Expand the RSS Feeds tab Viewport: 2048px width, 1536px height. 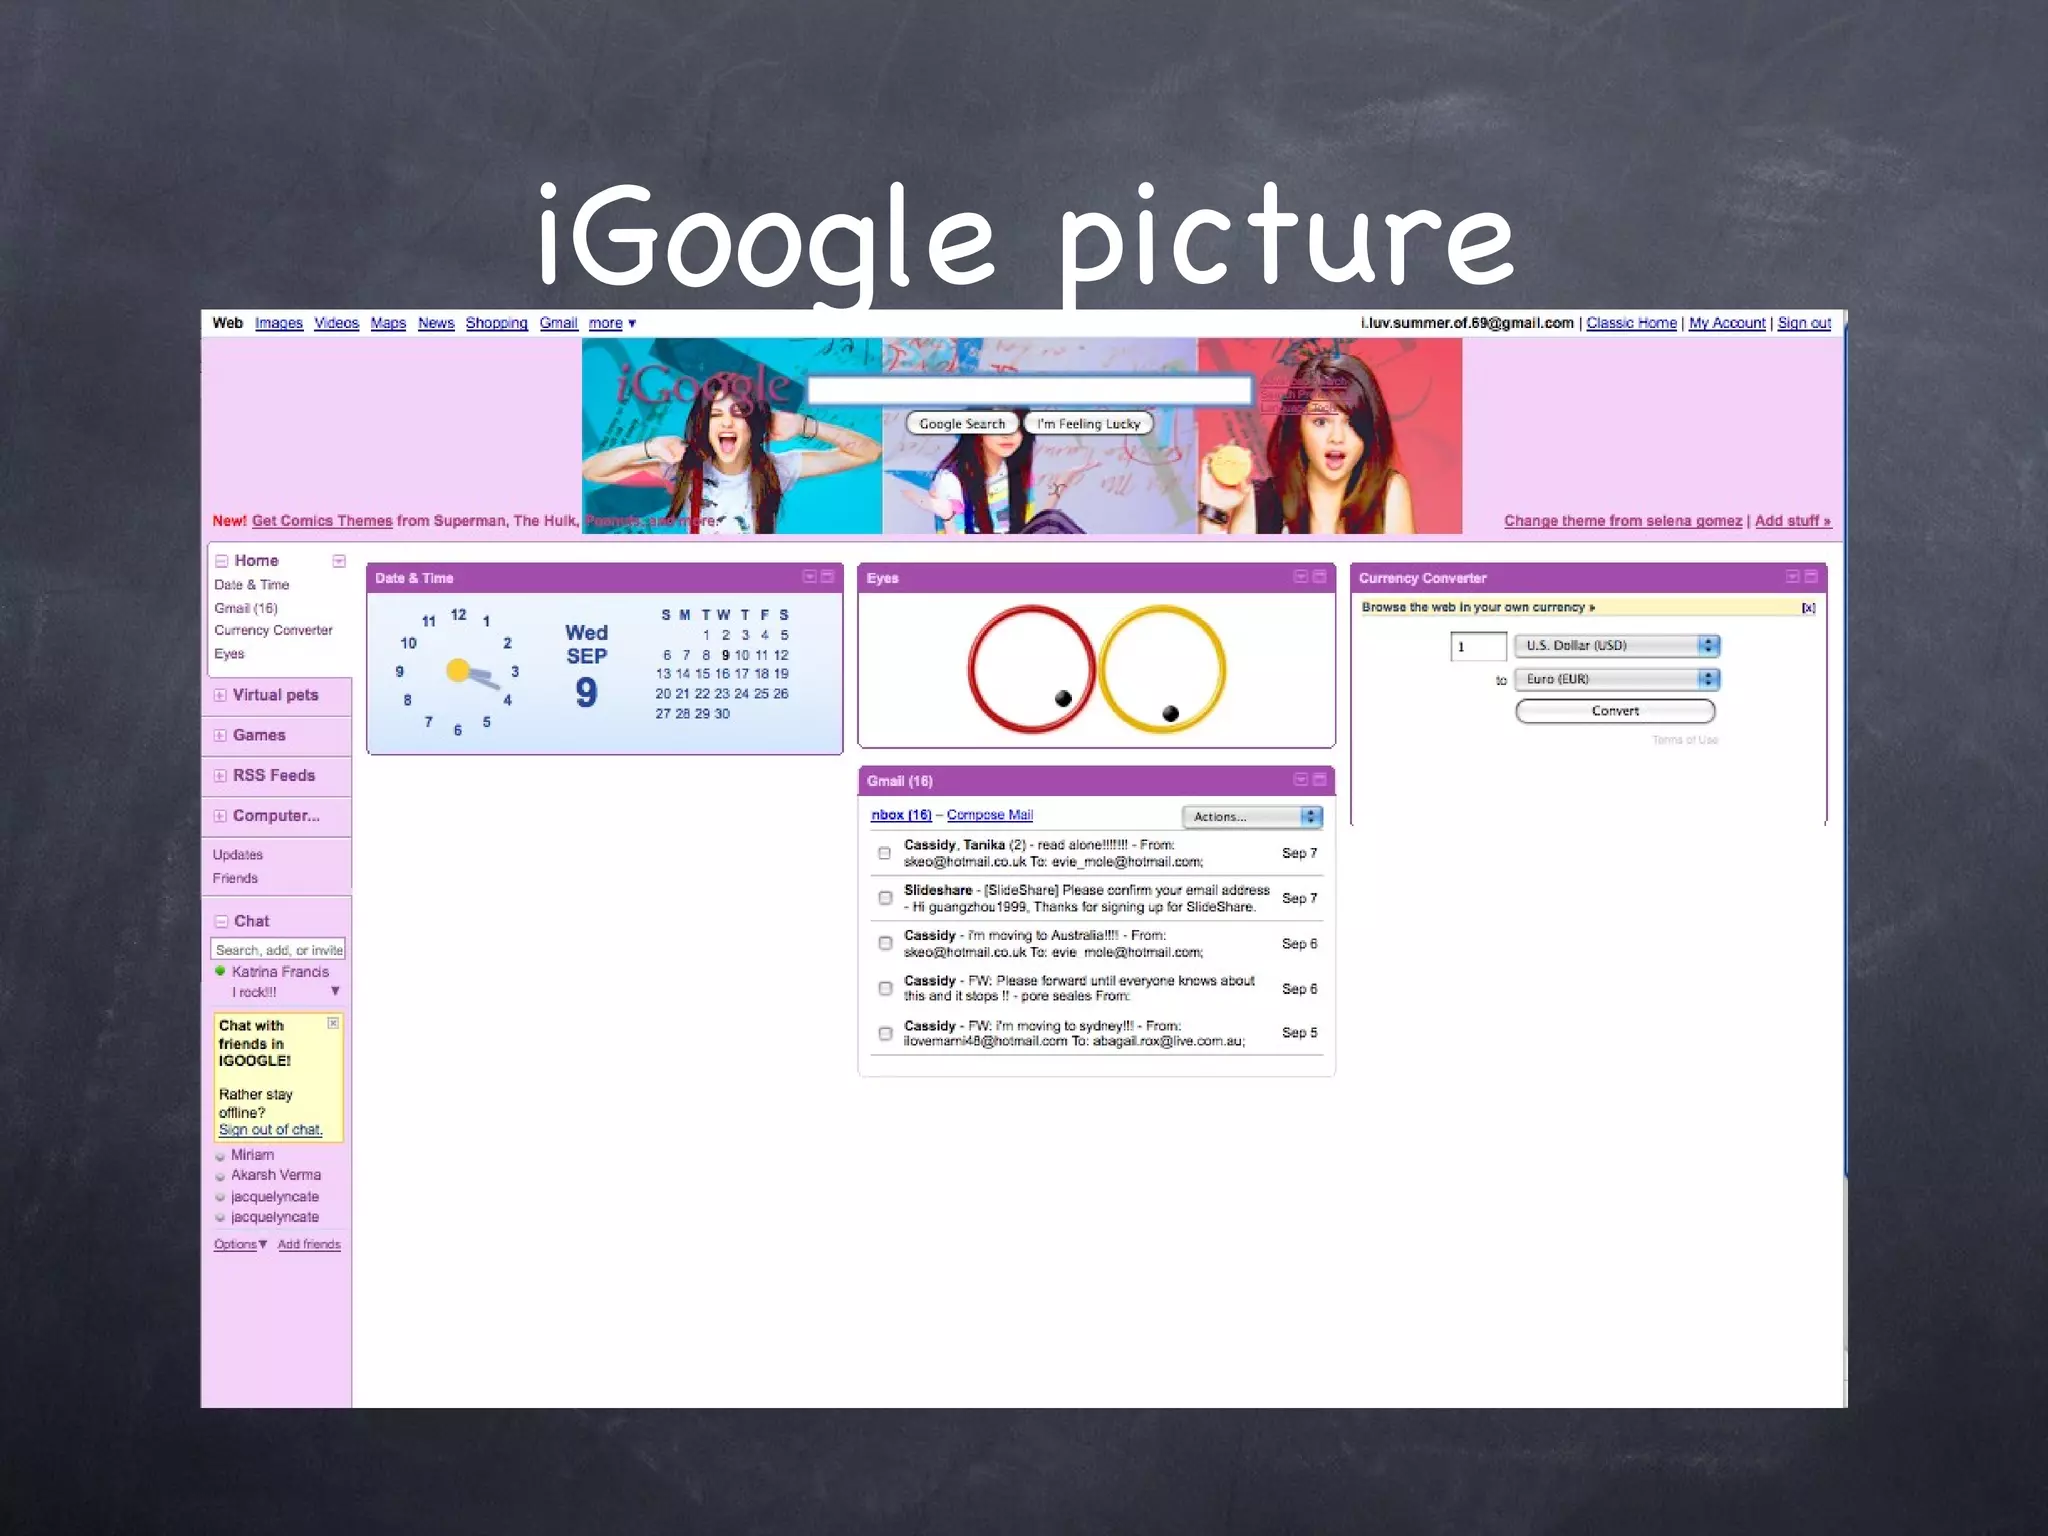(220, 775)
